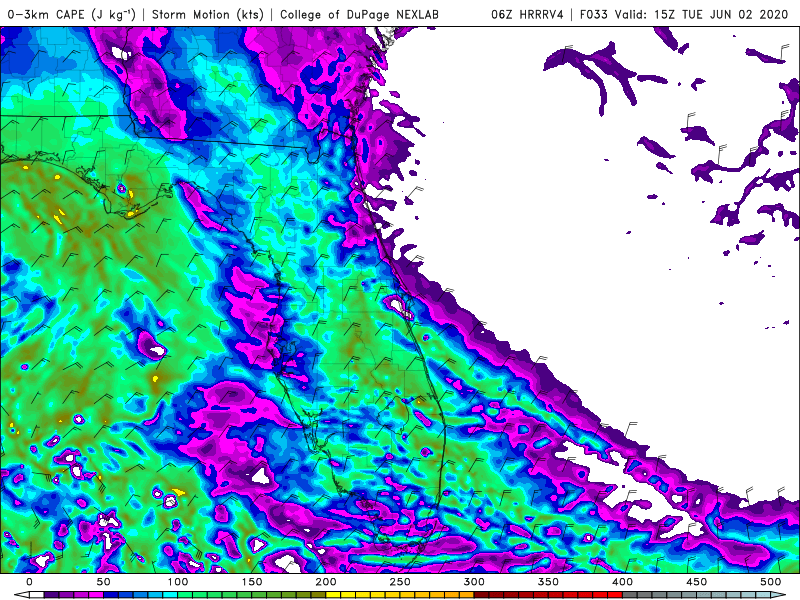
Task: Click the colorbar label '100'
Action: click(178, 582)
